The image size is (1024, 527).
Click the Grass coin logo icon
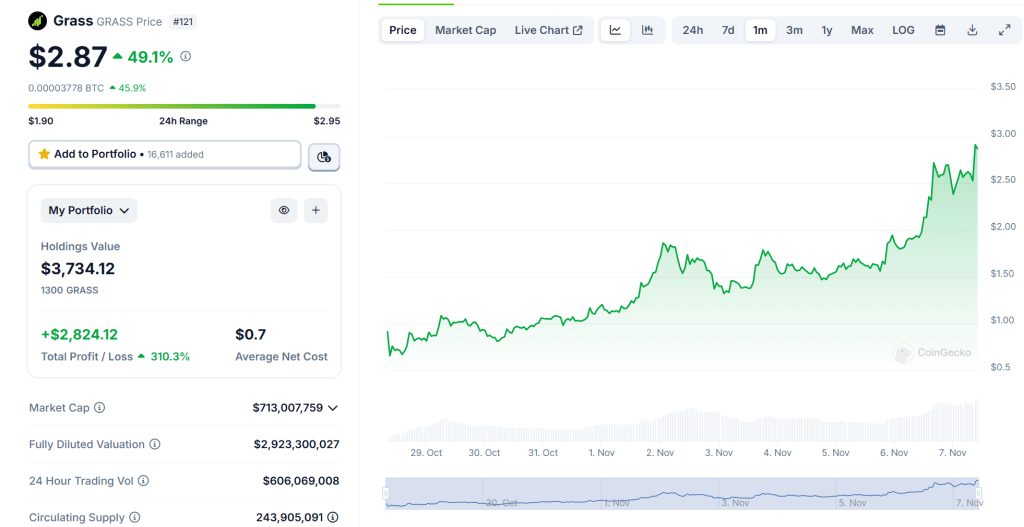click(38, 21)
